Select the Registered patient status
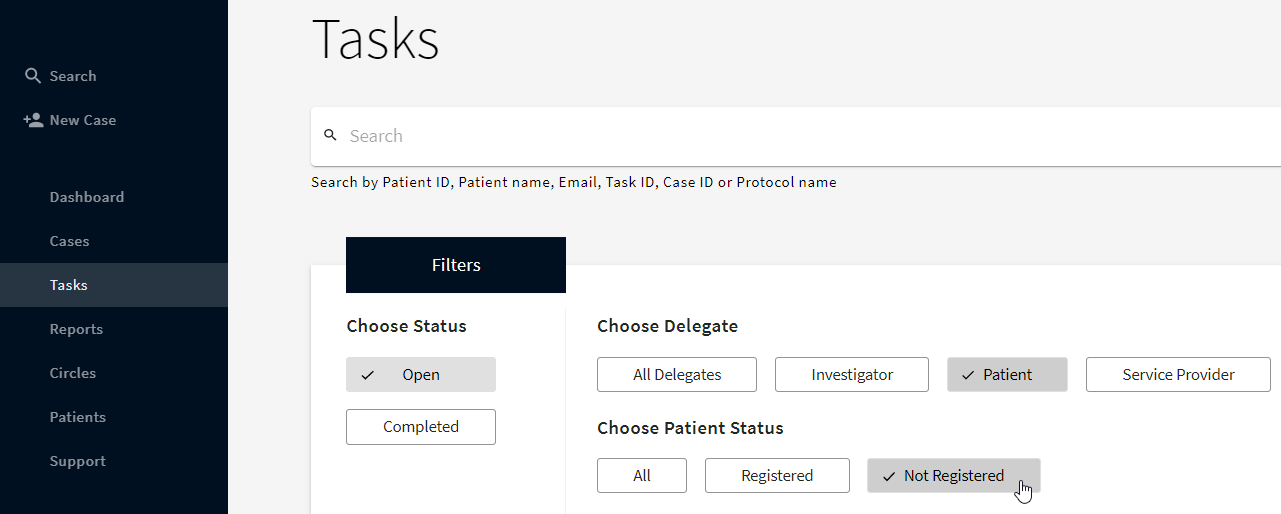The width and height of the screenshot is (1281, 514). click(x=776, y=476)
